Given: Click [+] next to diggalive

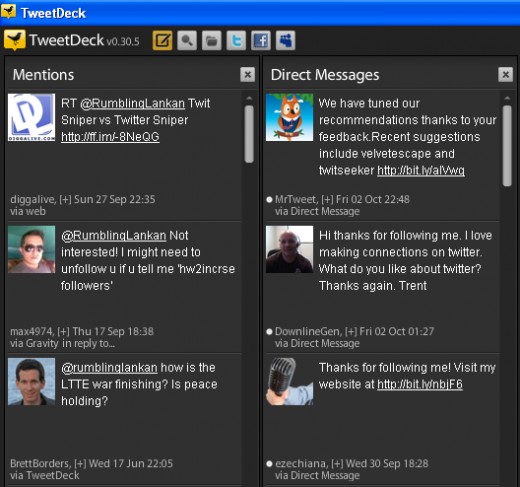Looking at the screenshot, I should (x=65, y=199).
